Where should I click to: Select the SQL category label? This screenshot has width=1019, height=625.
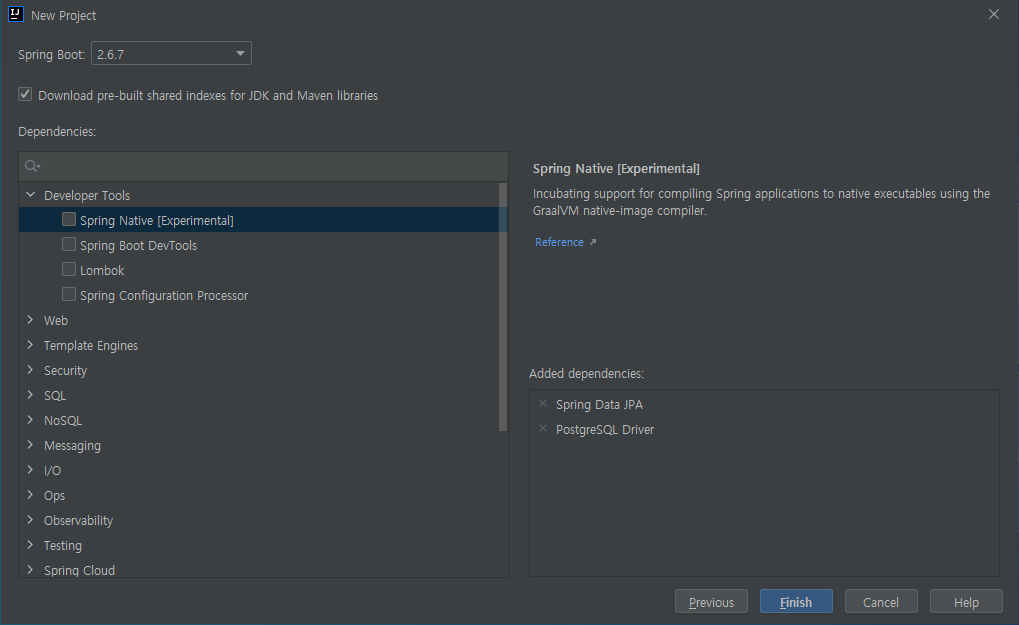coord(55,396)
